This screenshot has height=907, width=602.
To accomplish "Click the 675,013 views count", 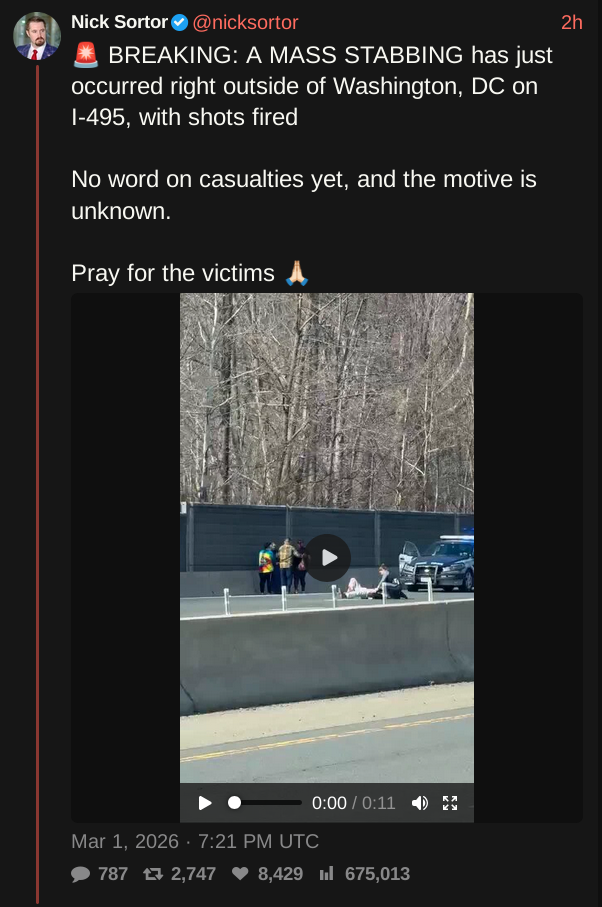I will coord(377,873).
